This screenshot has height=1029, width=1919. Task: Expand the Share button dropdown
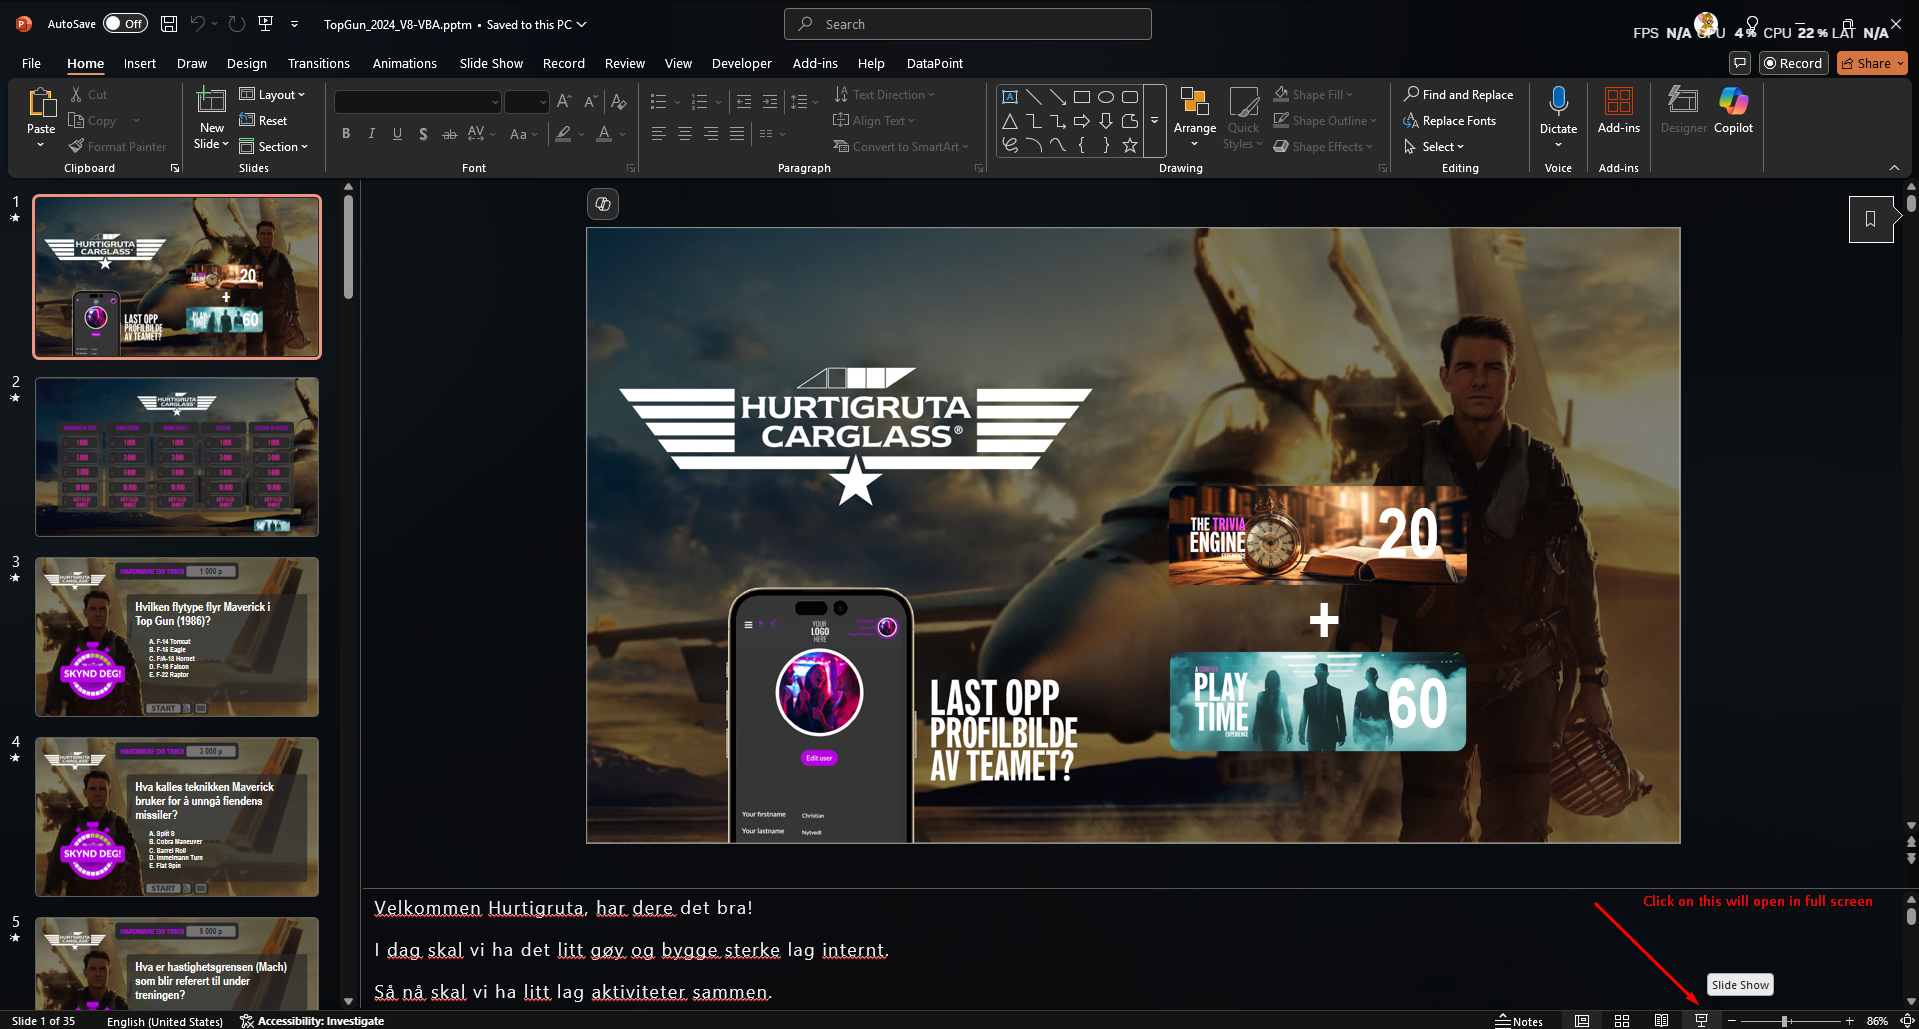[1900, 63]
